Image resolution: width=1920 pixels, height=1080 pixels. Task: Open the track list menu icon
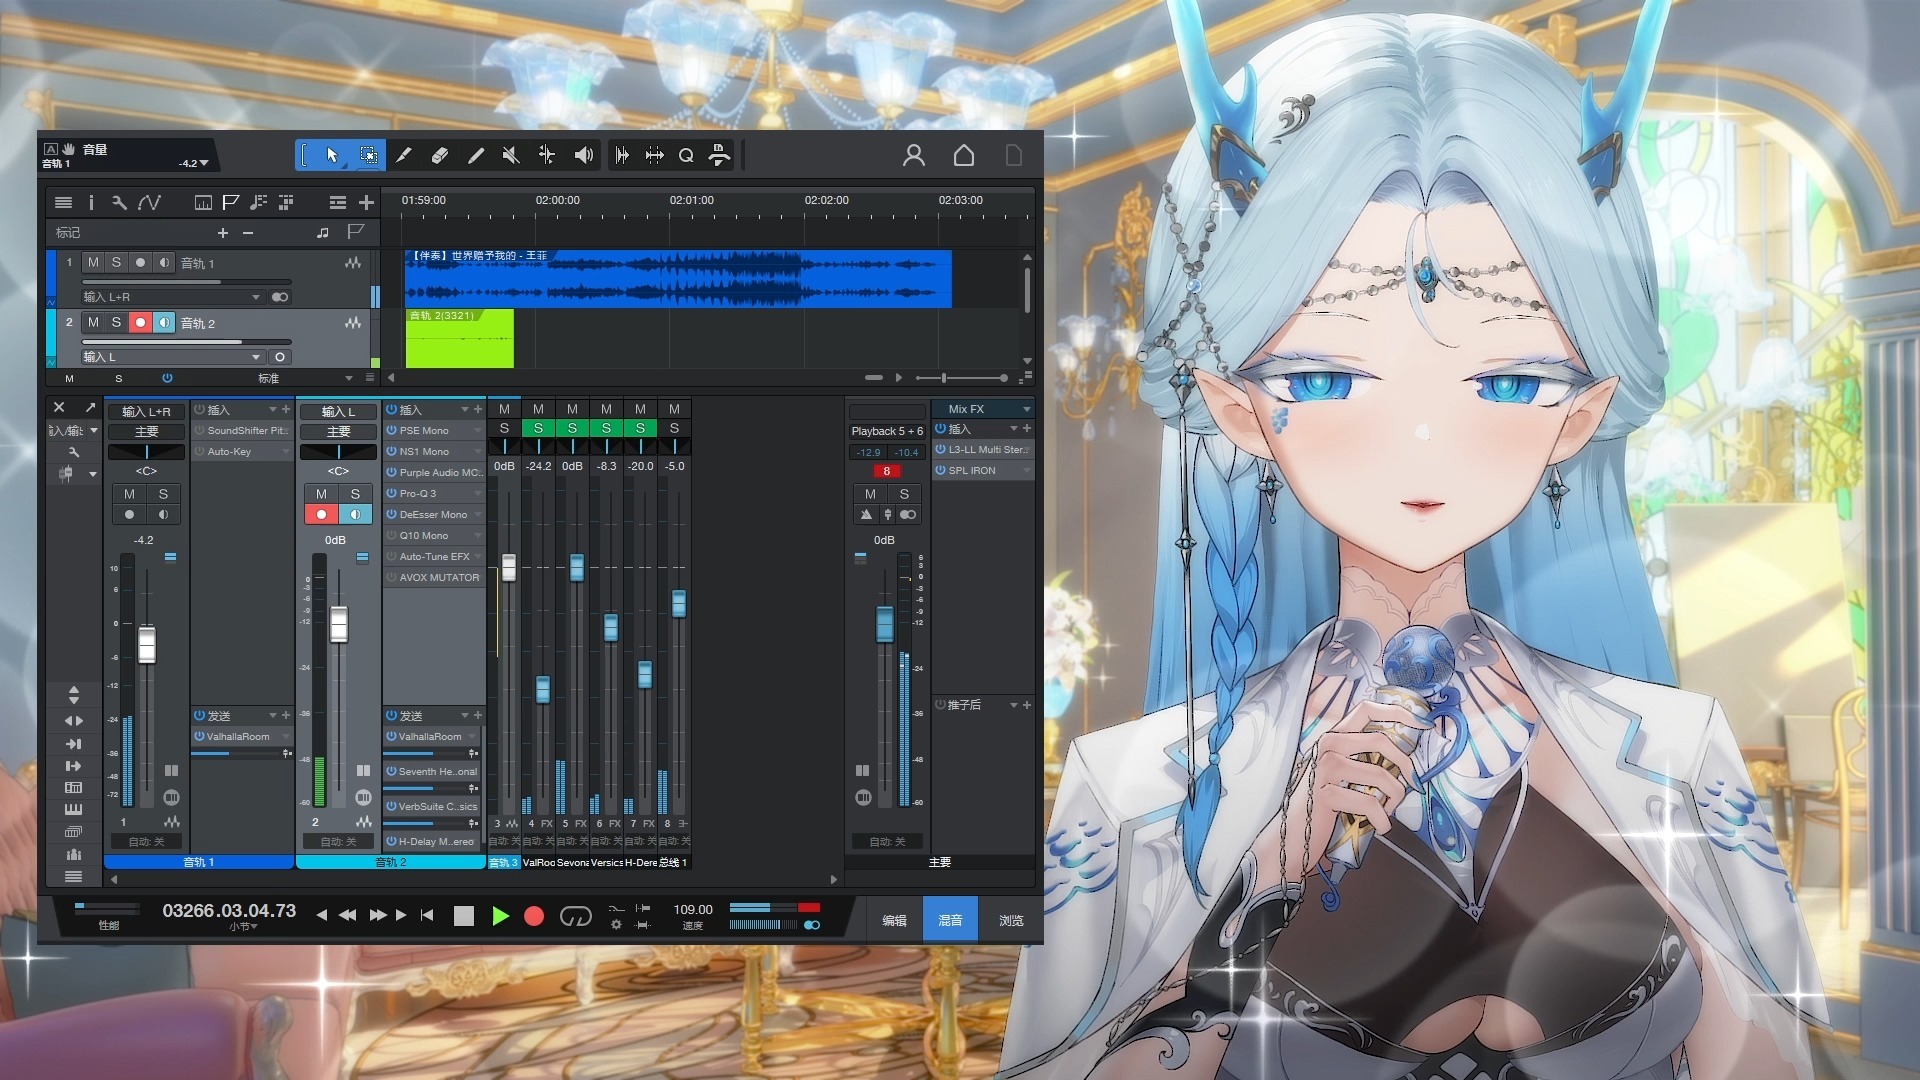tap(64, 202)
